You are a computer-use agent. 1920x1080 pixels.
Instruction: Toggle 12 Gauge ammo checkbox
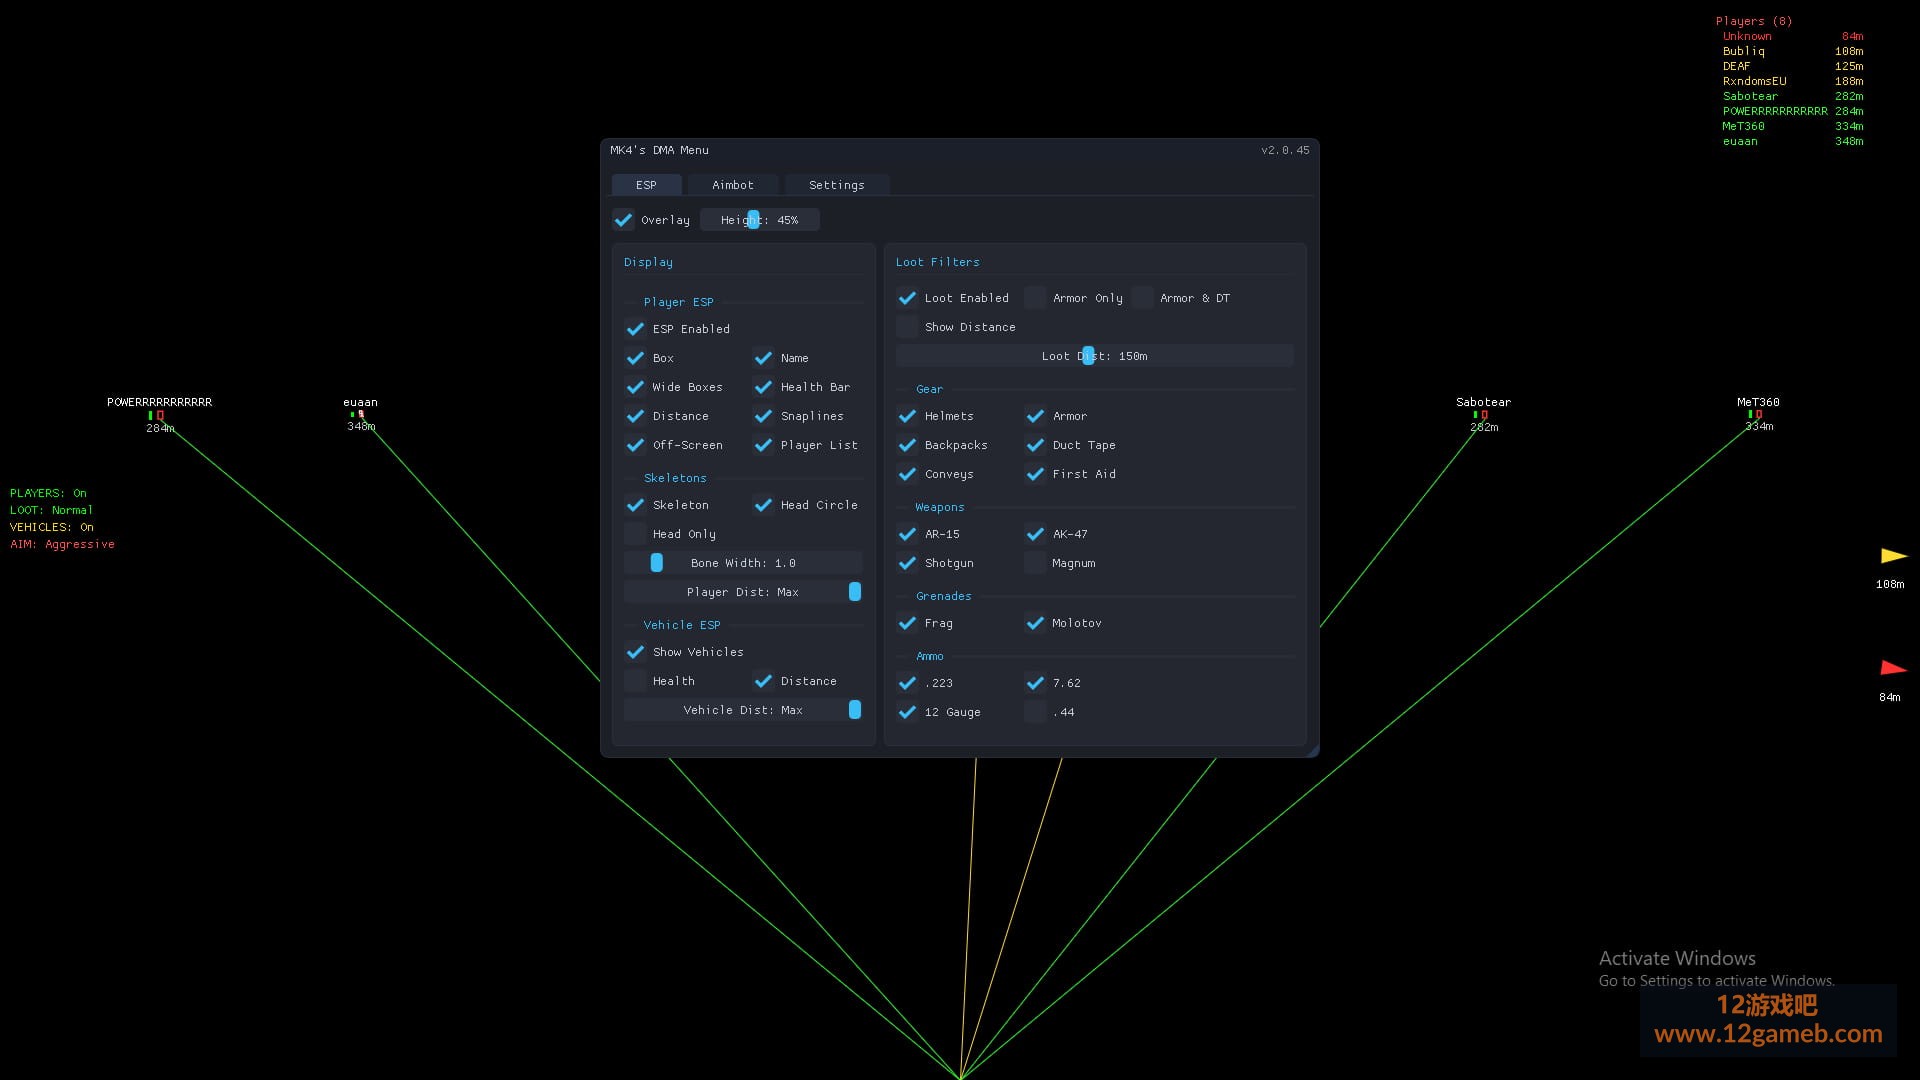point(907,712)
